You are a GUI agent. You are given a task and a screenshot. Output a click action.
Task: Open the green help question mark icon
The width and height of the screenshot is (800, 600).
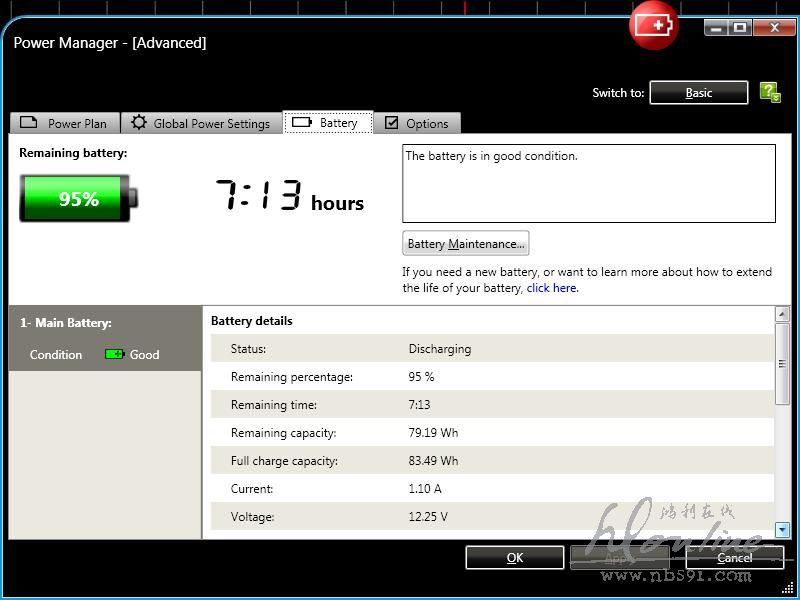[769, 92]
